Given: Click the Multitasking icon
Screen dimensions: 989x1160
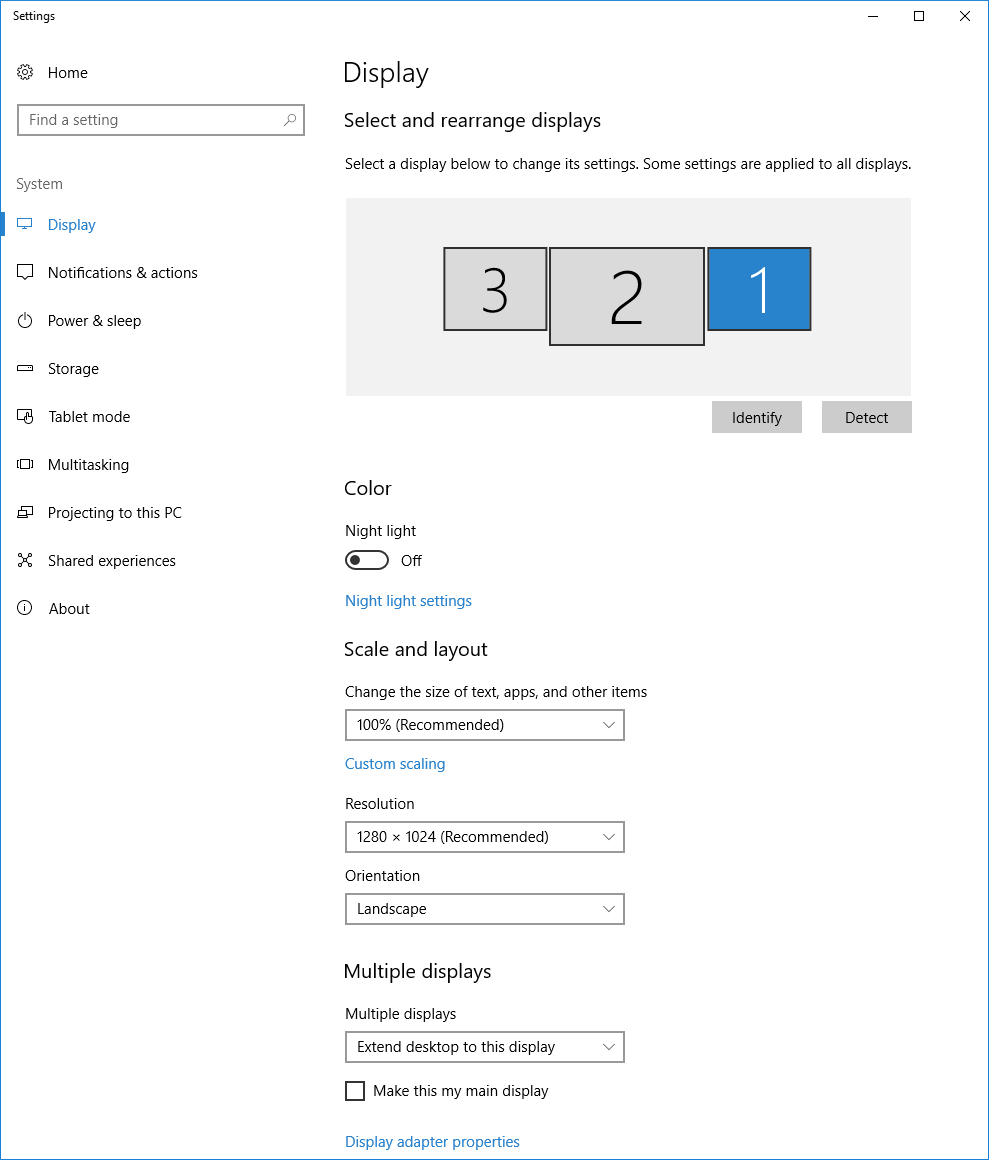Looking at the screenshot, I should point(25,465).
